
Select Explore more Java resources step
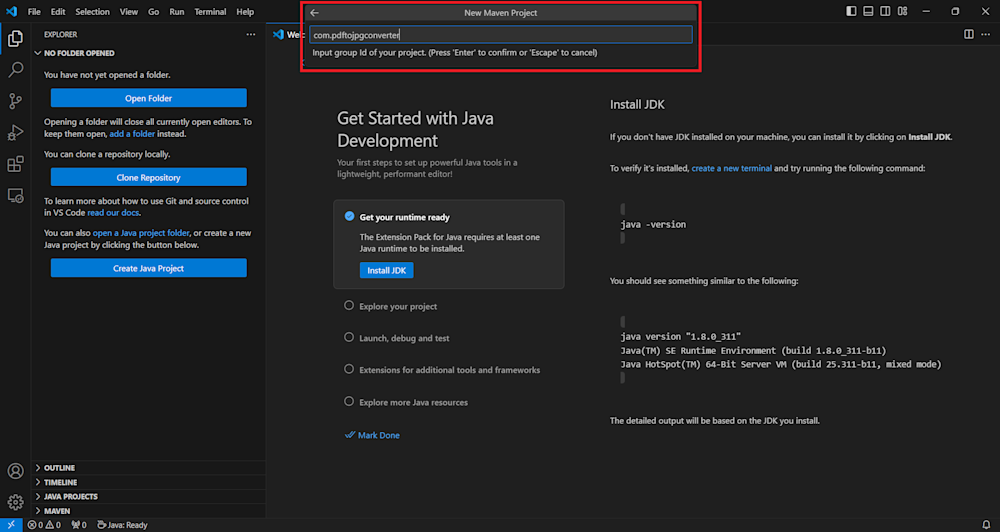point(413,403)
